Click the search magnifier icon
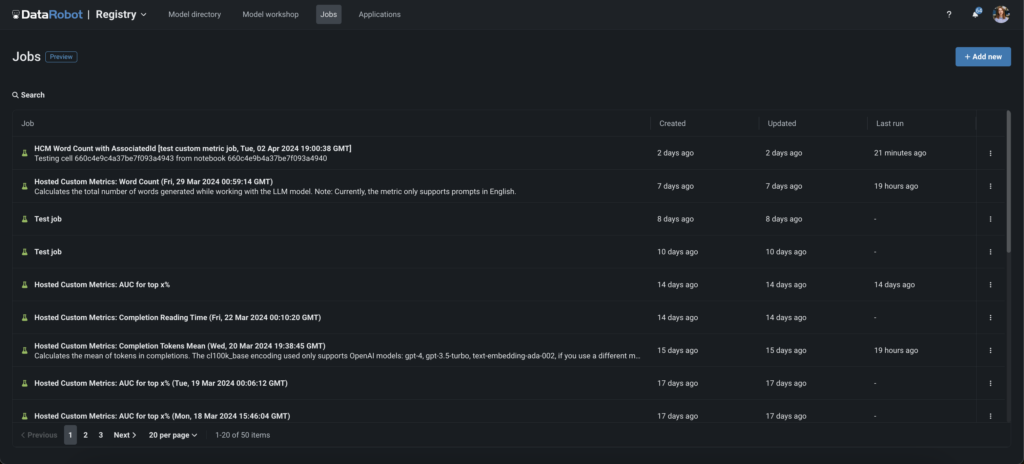Viewport: 1024px width, 464px height. pos(15,95)
